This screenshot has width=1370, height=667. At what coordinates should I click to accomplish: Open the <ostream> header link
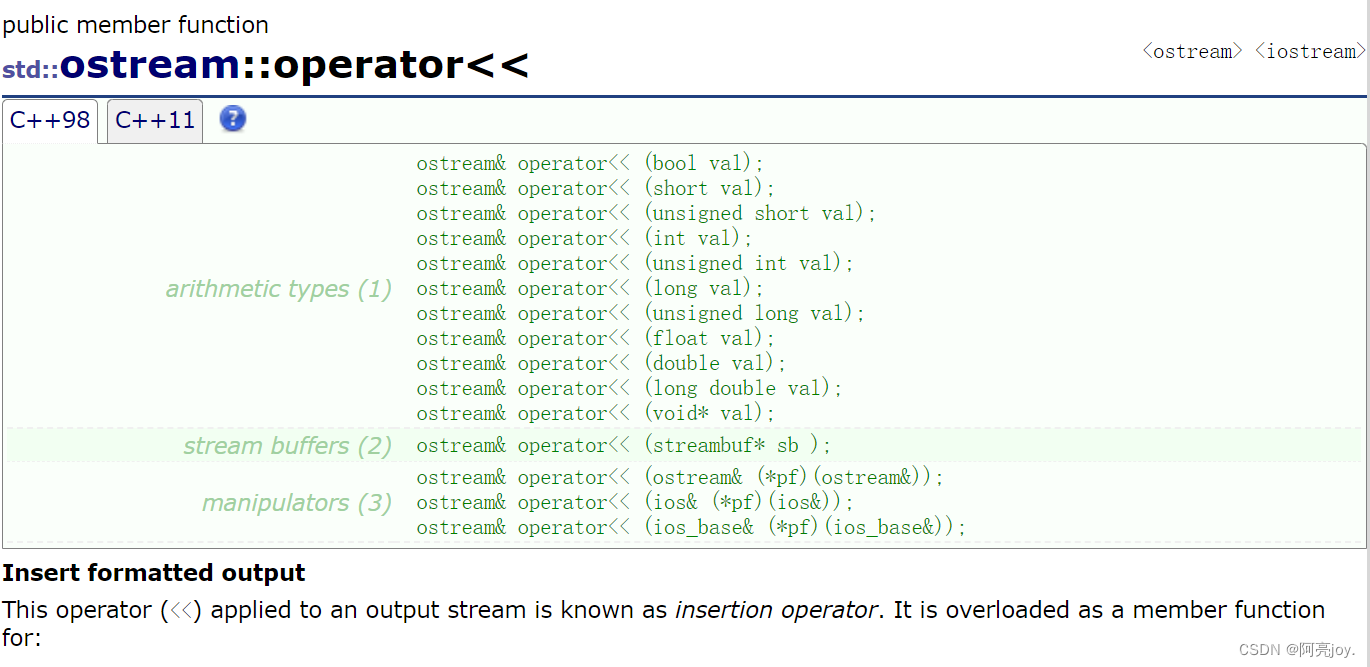click(x=1192, y=51)
